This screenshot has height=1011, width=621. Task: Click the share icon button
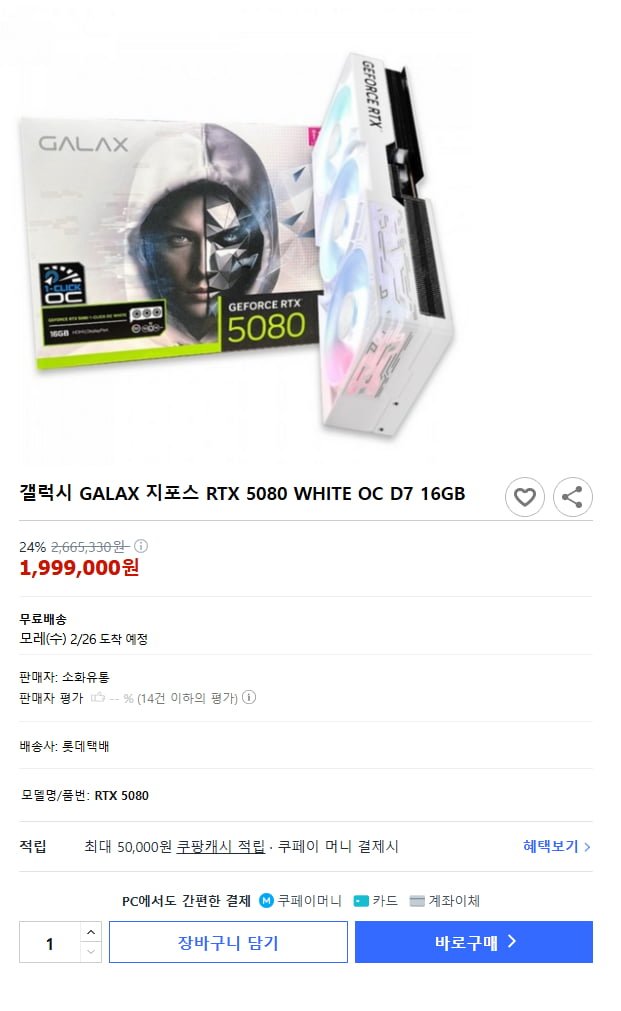pos(573,496)
